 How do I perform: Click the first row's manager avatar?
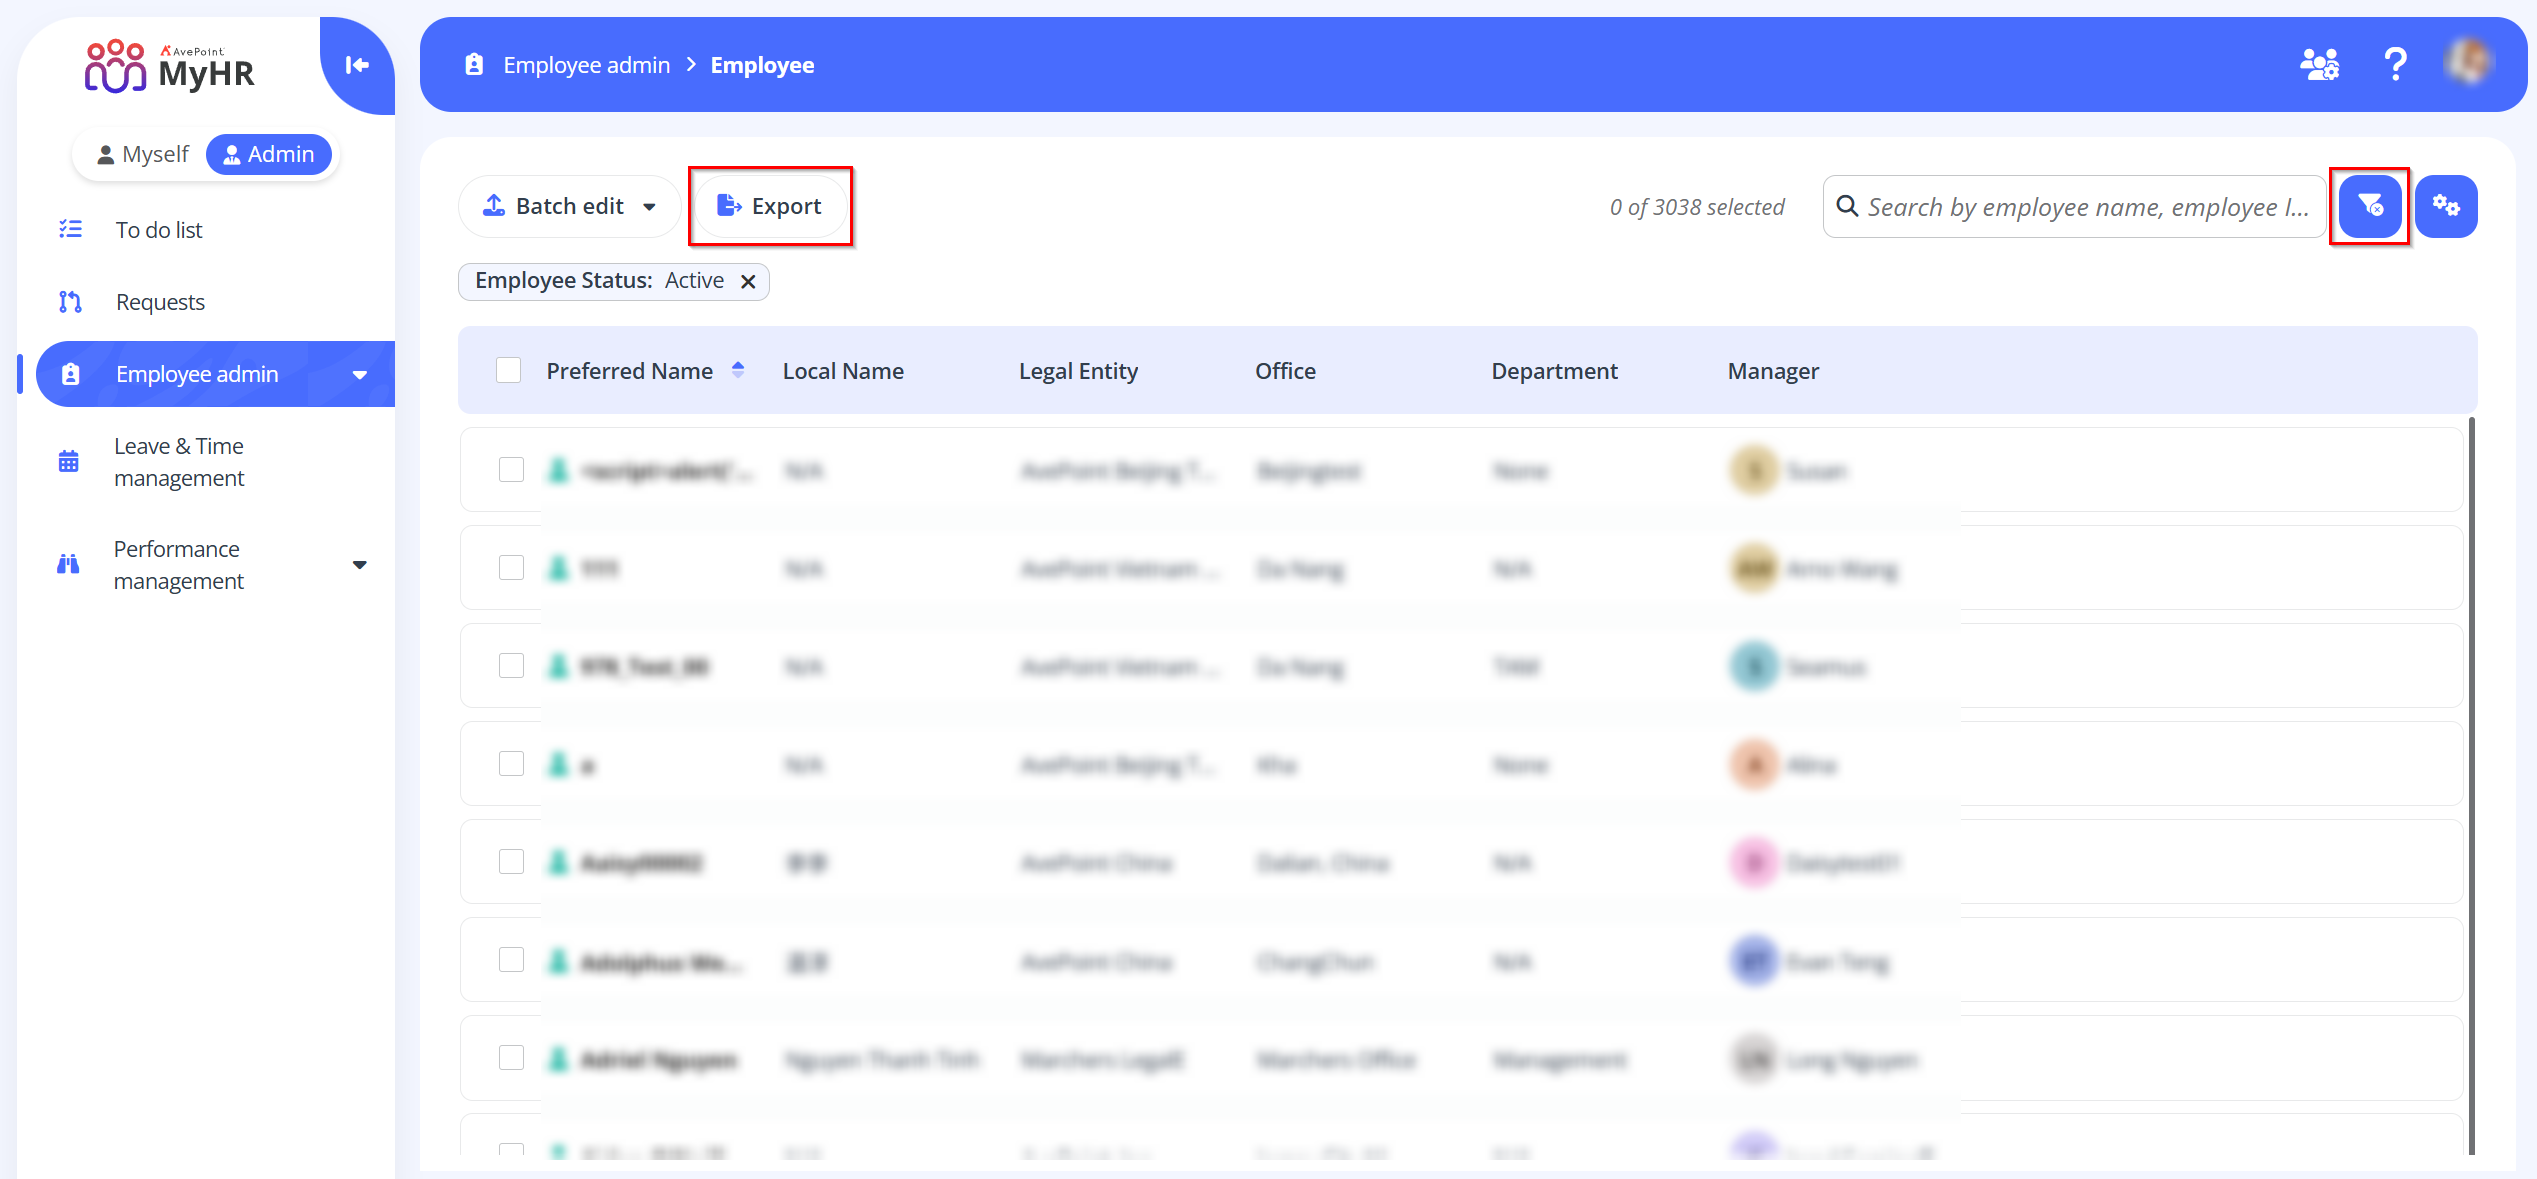(1754, 470)
